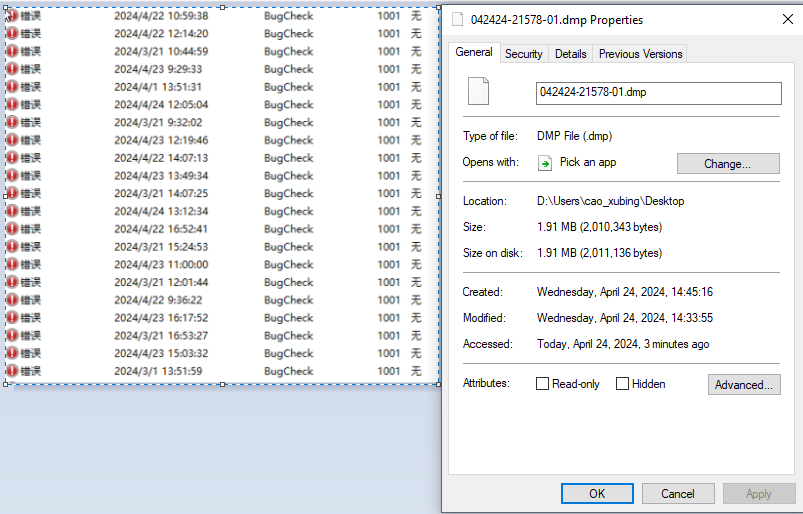The height and width of the screenshot is (514, 803).
Task: Click error icon for 2024/3/21 16:53:27 row
Action: pyautogui.click(x=12, y=335)
